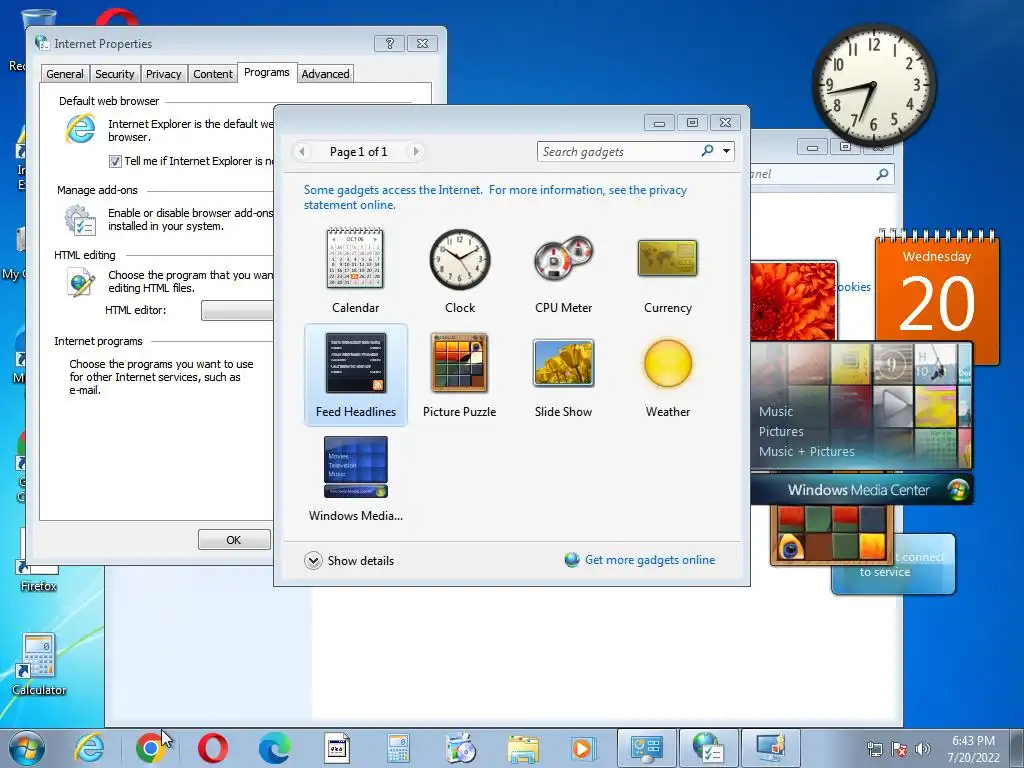This screenshot has height=768, width=1024.
Task: Open Microsoft Edge from the taskbar
Action: click(274, 748)
